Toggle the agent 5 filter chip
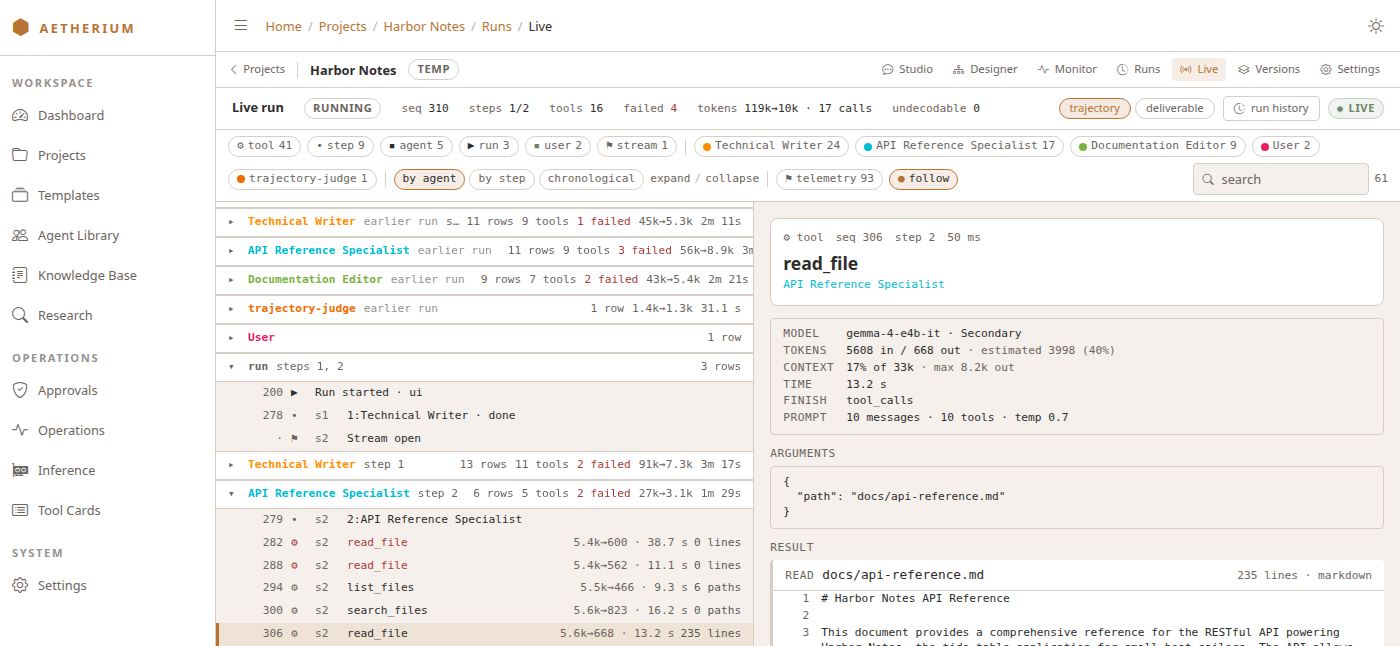1400x646 pixels. [x=416, y=146]
